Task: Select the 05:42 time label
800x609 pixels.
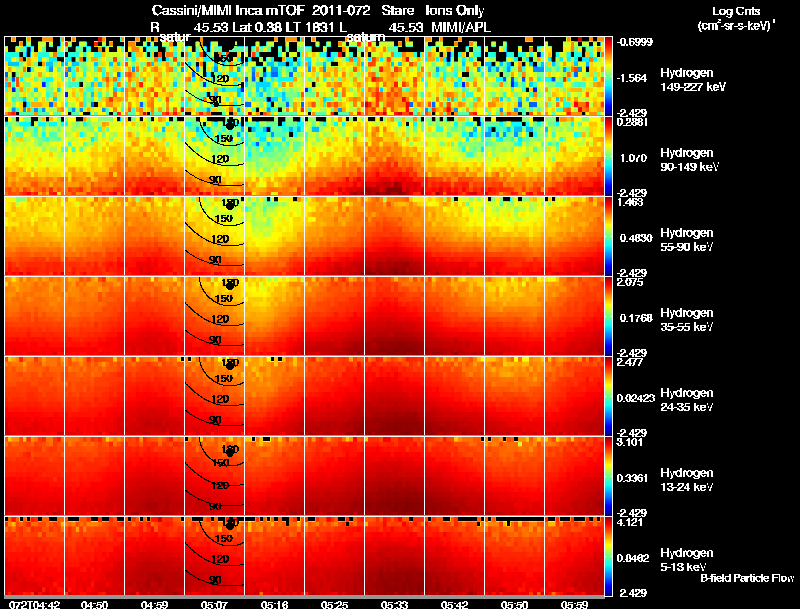Action: tap(454, 604)
